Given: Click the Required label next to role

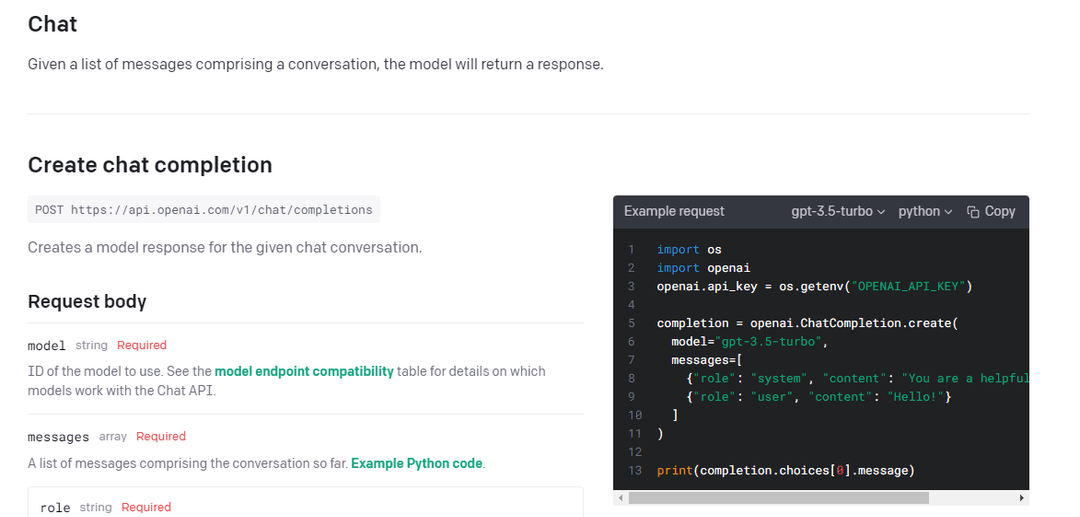Looking at the screenshot, I should (x=146, y=507).
